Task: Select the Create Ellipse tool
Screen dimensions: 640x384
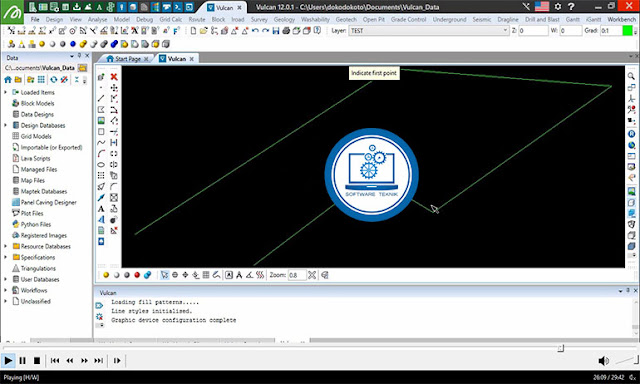Action: pyautogui.click(x=101, y=164)
